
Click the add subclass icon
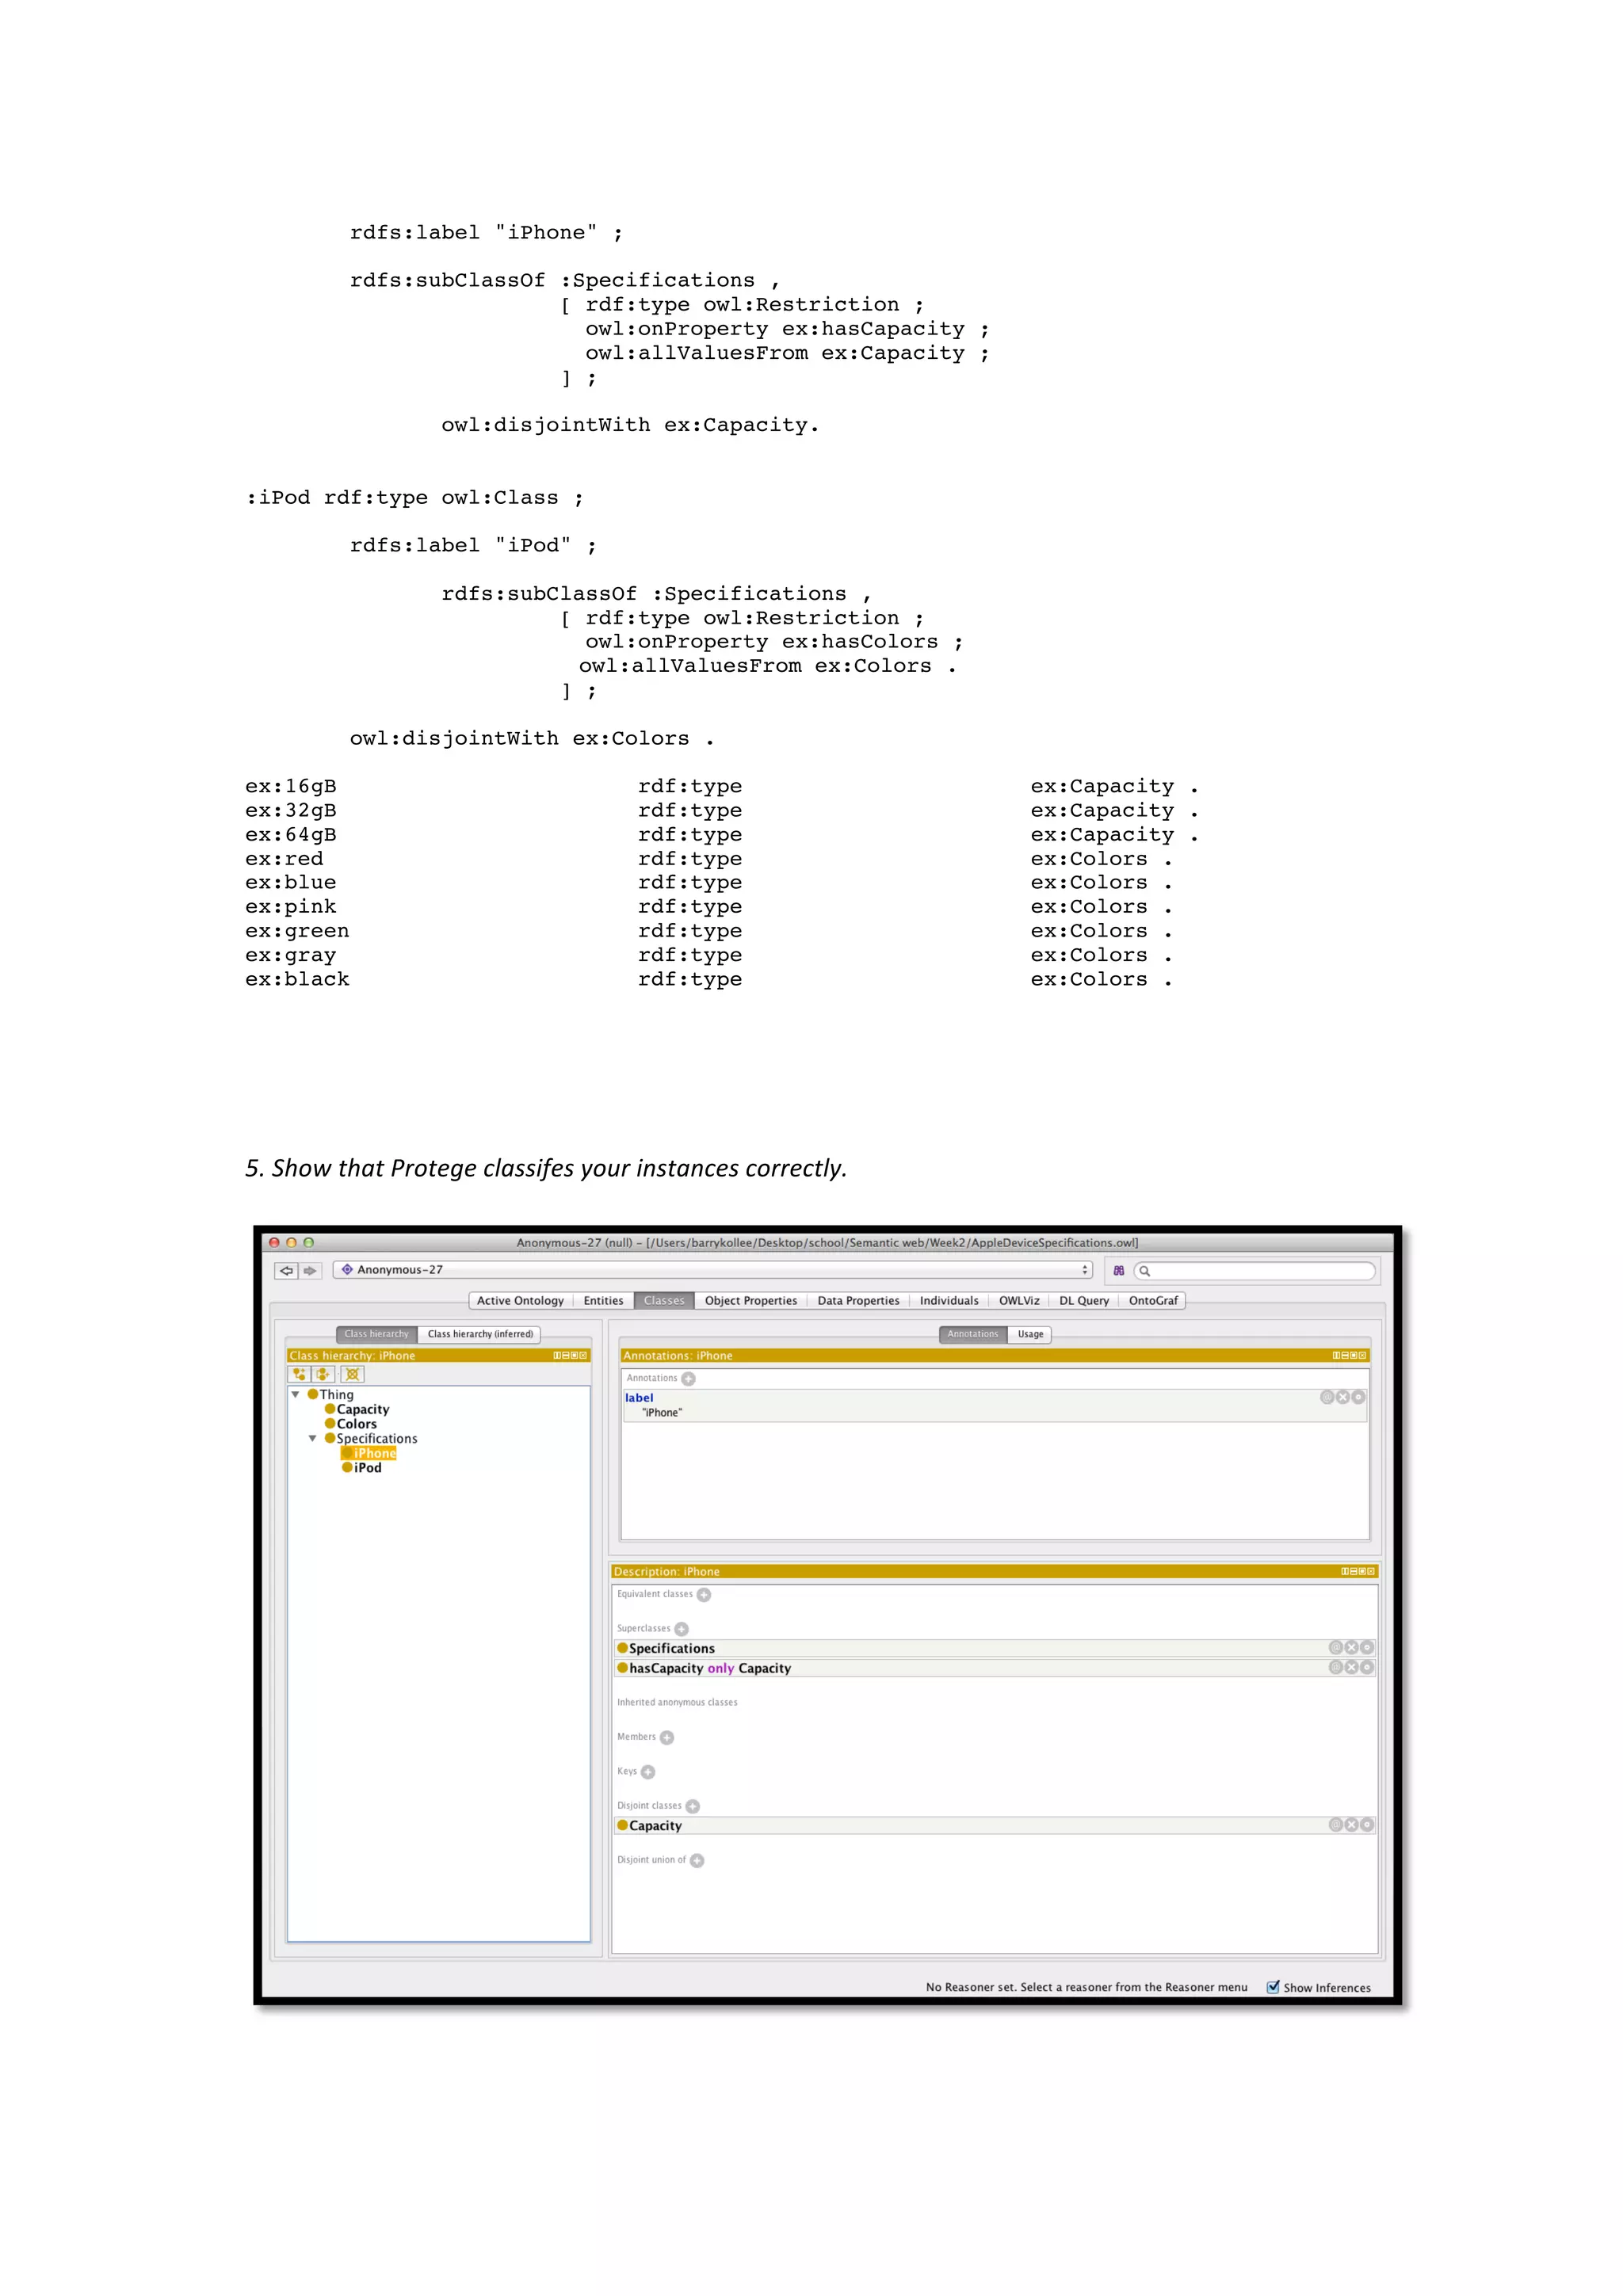[x=299, y=1374]
